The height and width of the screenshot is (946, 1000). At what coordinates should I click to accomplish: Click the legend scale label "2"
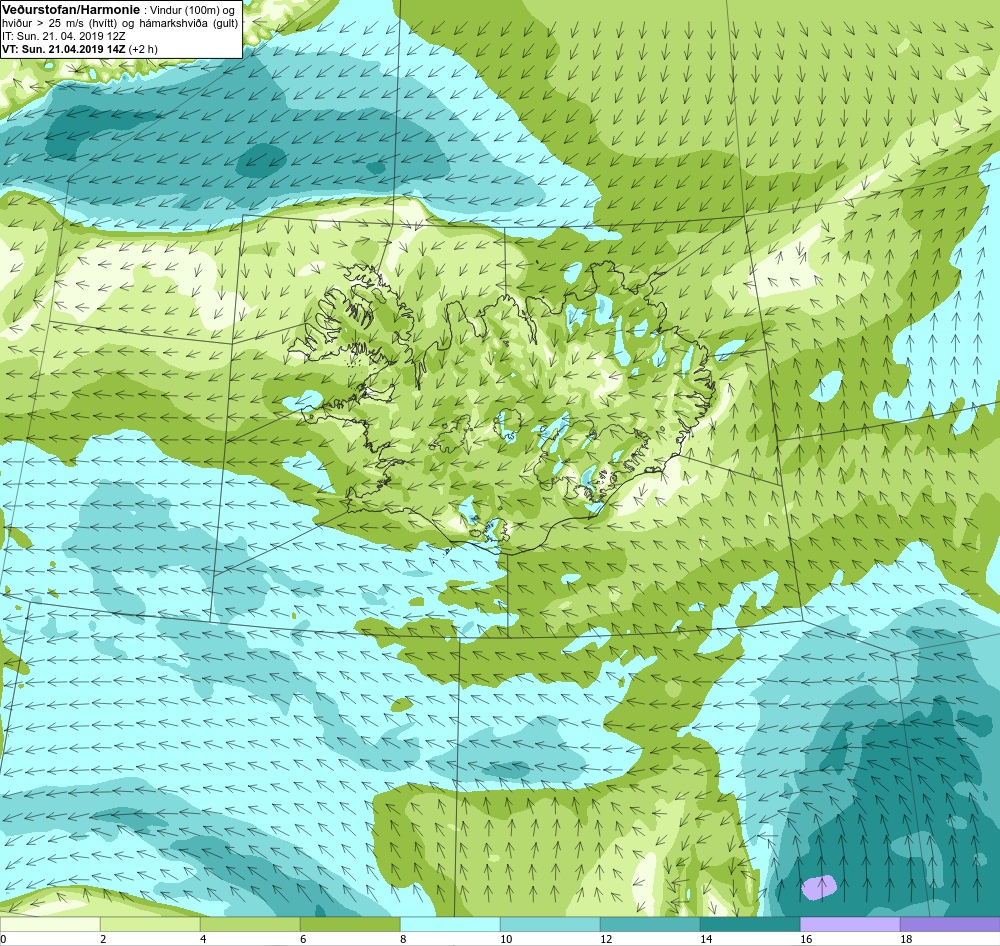pyautogui.click(x=103, y=939)
